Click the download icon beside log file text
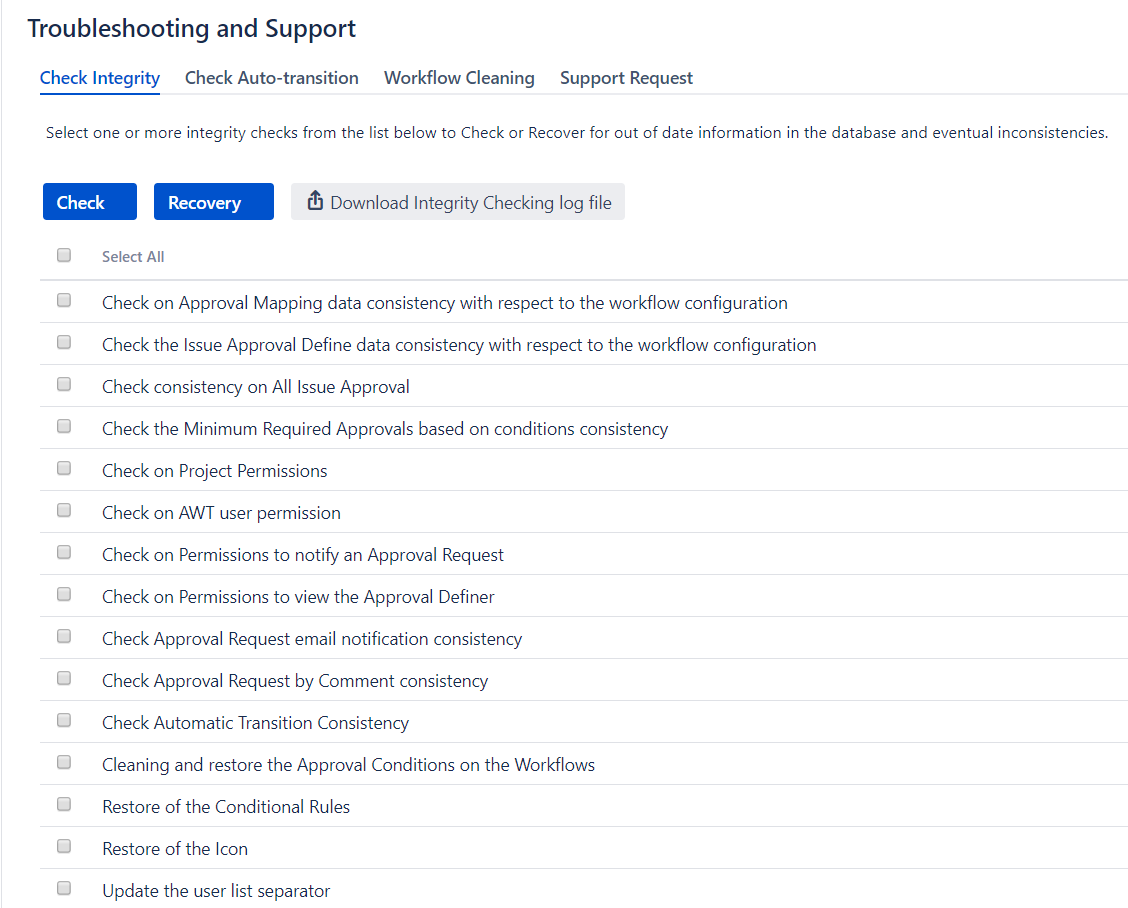1128x908 pixels. (x=315, y=201)
